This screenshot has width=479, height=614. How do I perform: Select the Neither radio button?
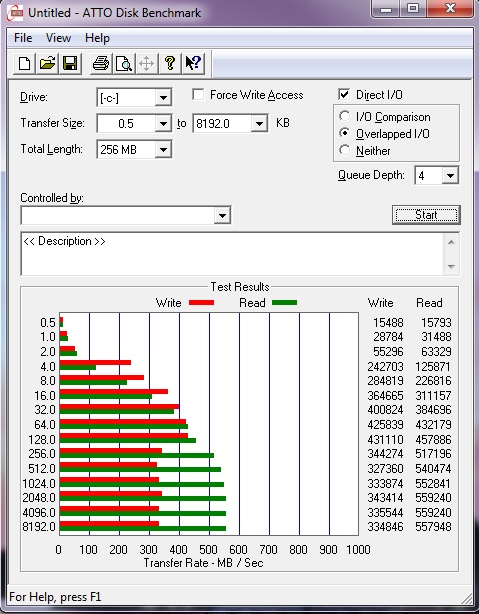tap(344, 150)
